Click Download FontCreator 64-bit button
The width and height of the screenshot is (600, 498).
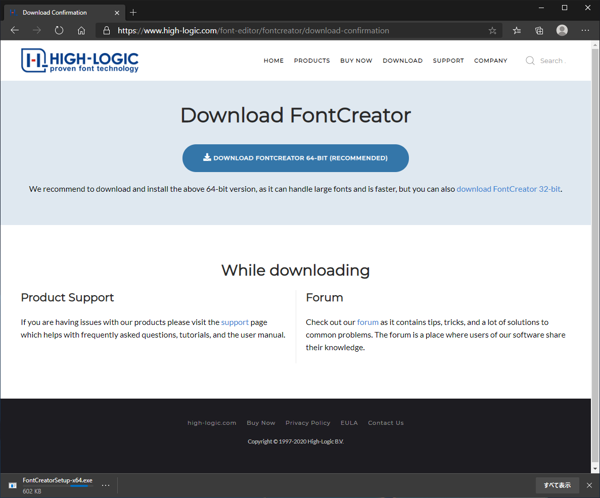(x=295, y=158)
